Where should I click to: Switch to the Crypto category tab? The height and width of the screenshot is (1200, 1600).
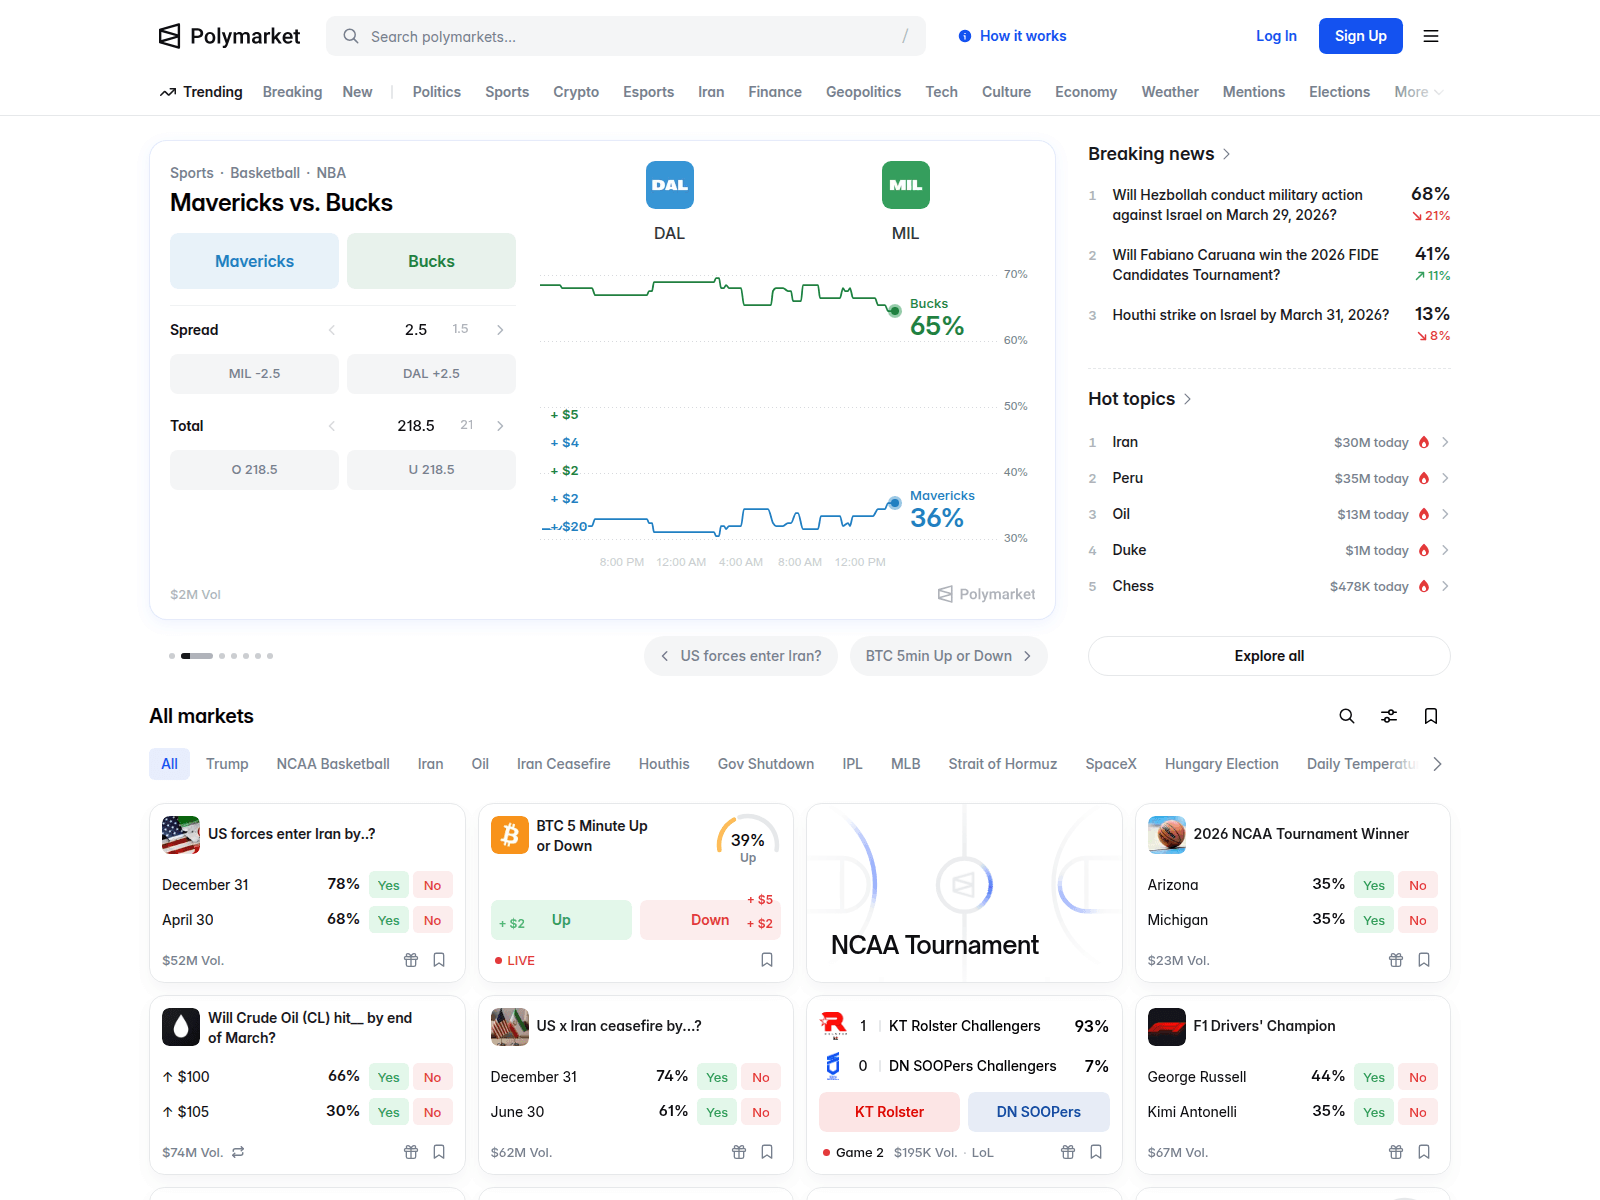tap(576, 92)
